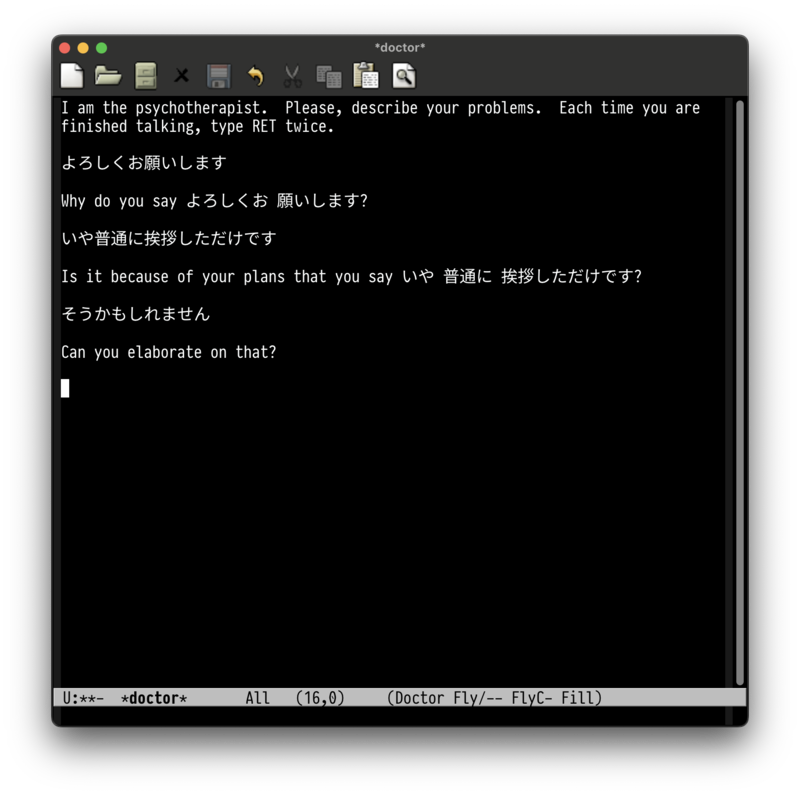800x795 pixels.
Task: Open a file using the folder icon
Action: click(108, 76)
